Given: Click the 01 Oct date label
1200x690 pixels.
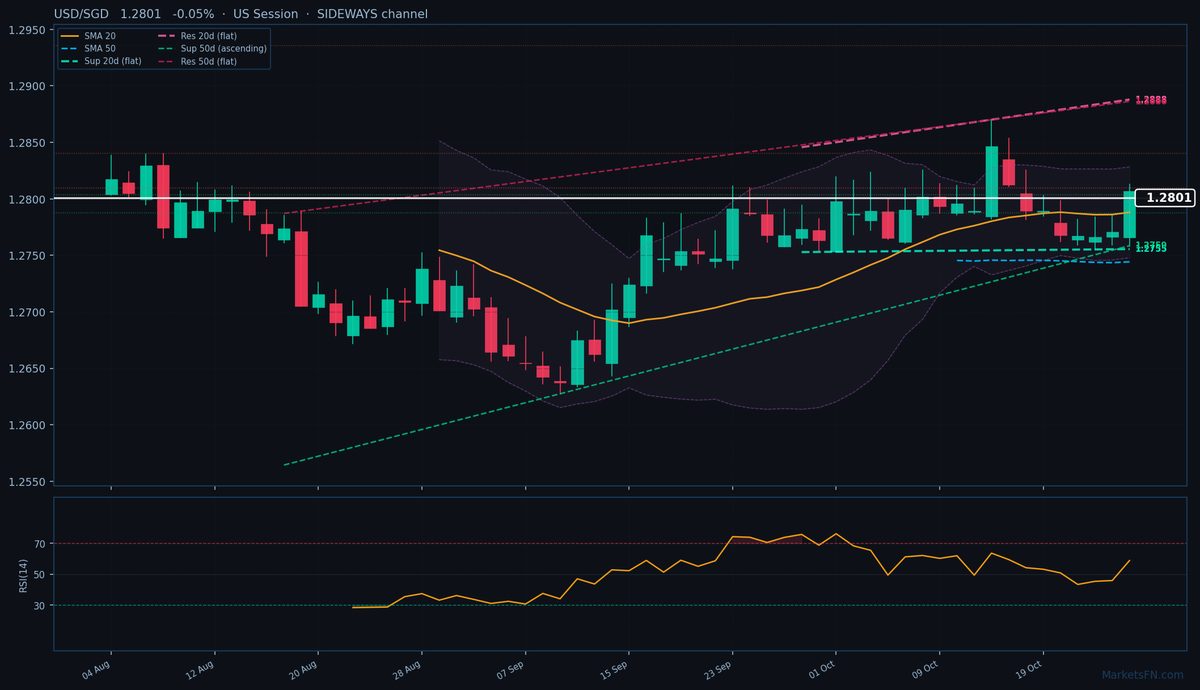Looking at the screenshot, I should 822,669.
